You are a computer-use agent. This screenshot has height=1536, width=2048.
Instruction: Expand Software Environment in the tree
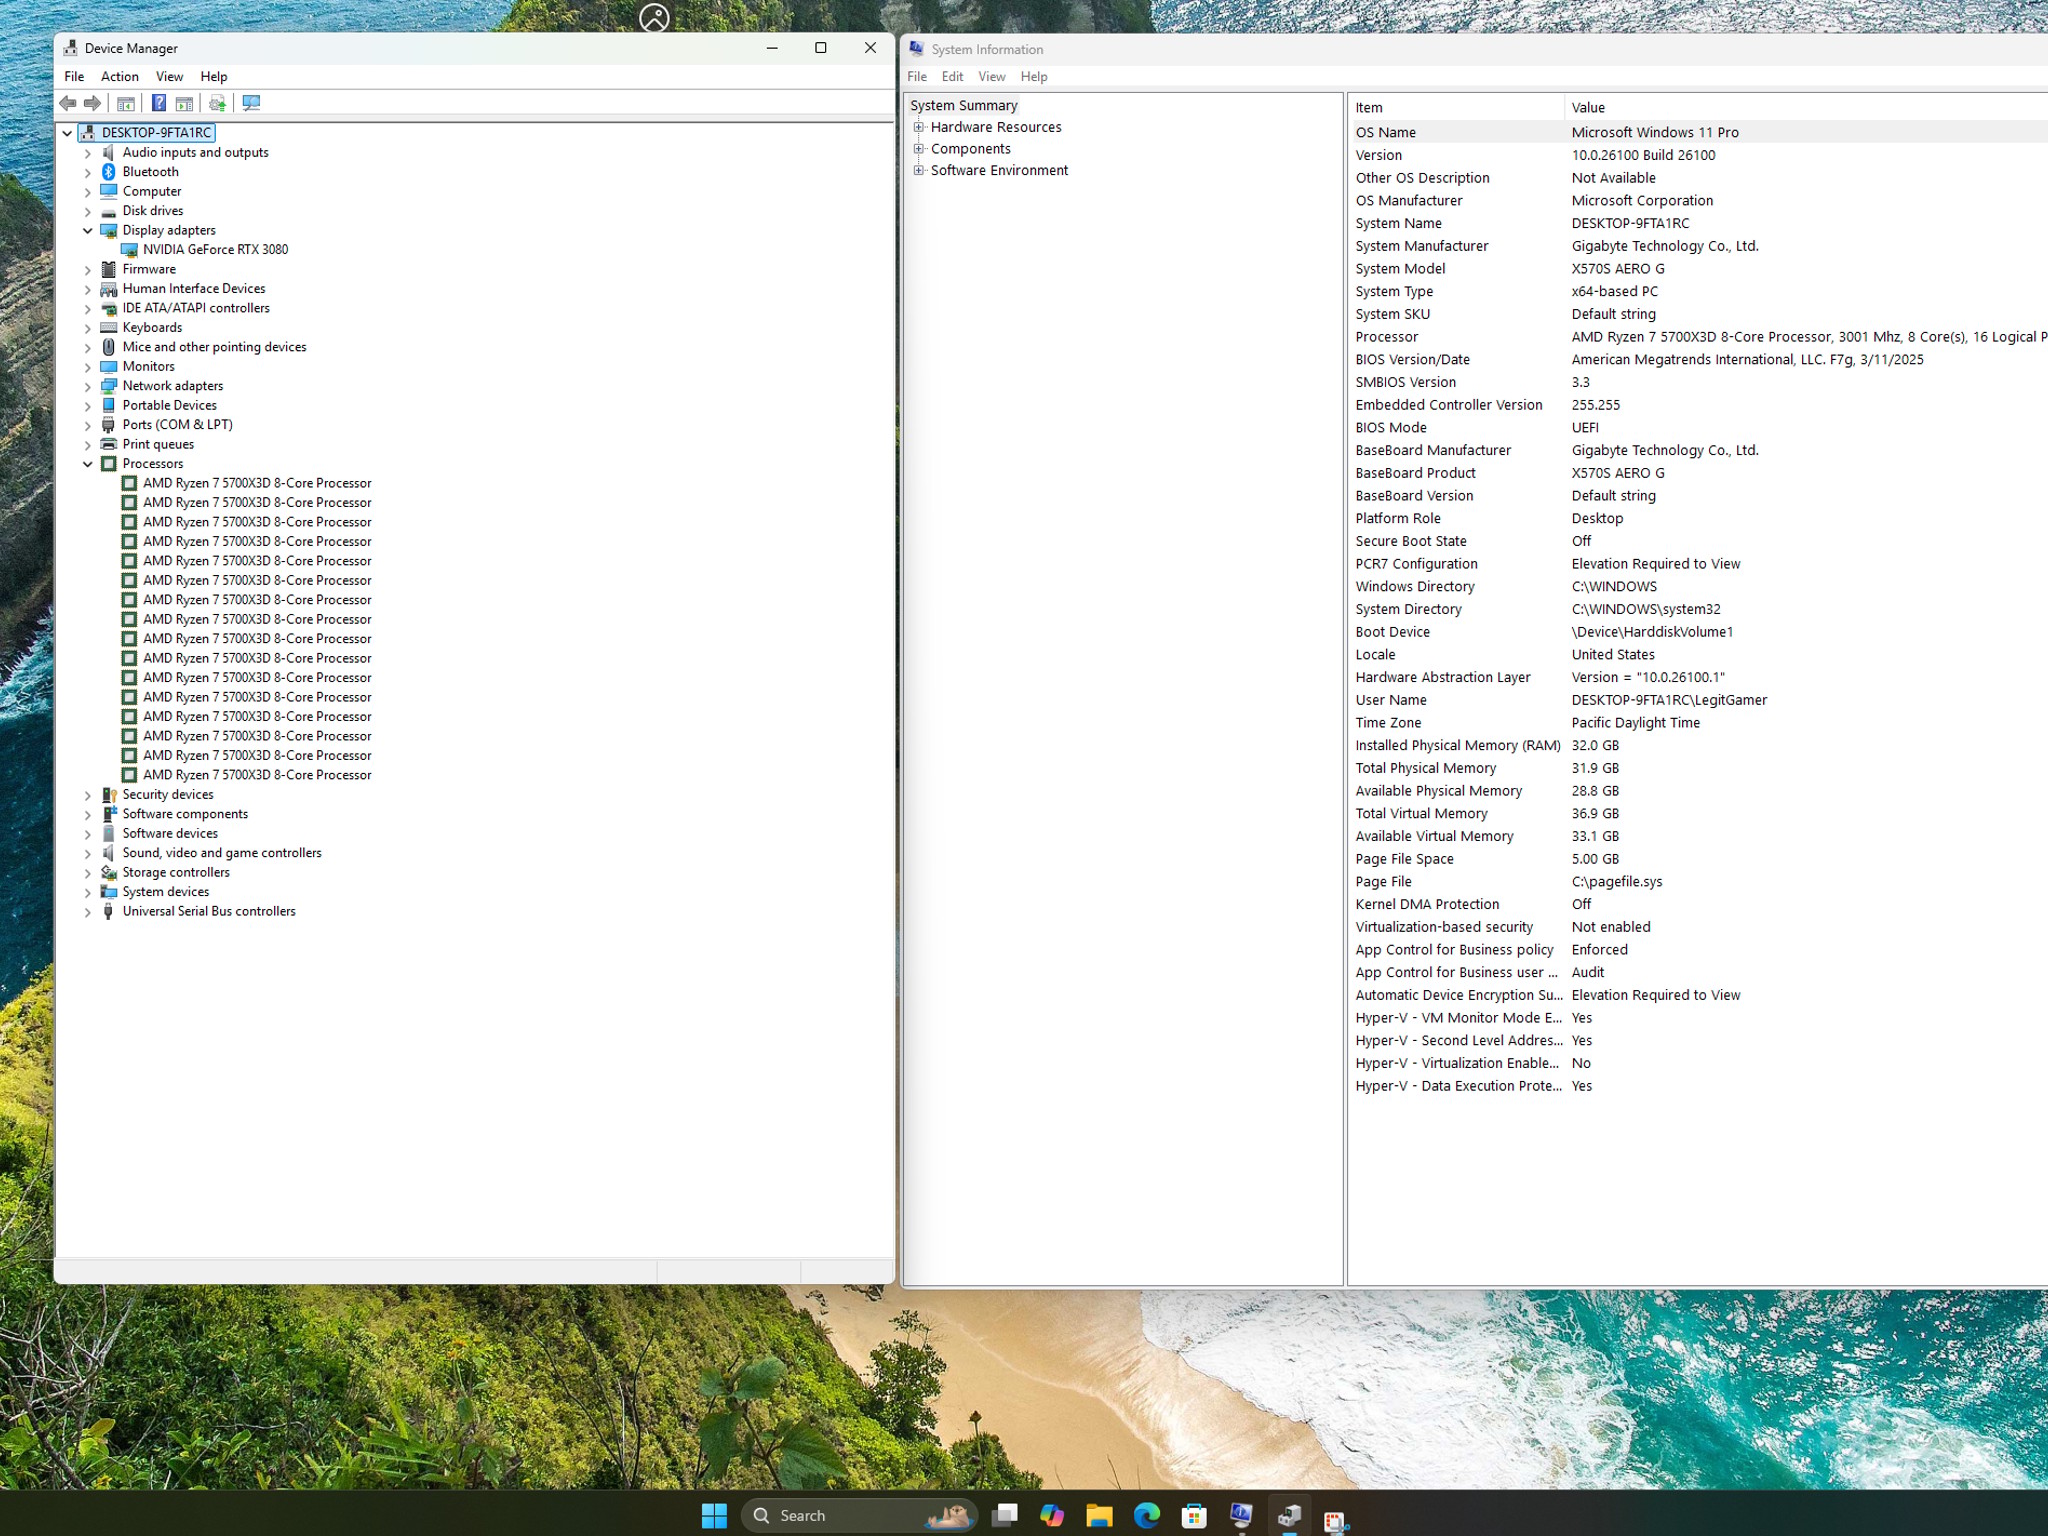[918, 170]
